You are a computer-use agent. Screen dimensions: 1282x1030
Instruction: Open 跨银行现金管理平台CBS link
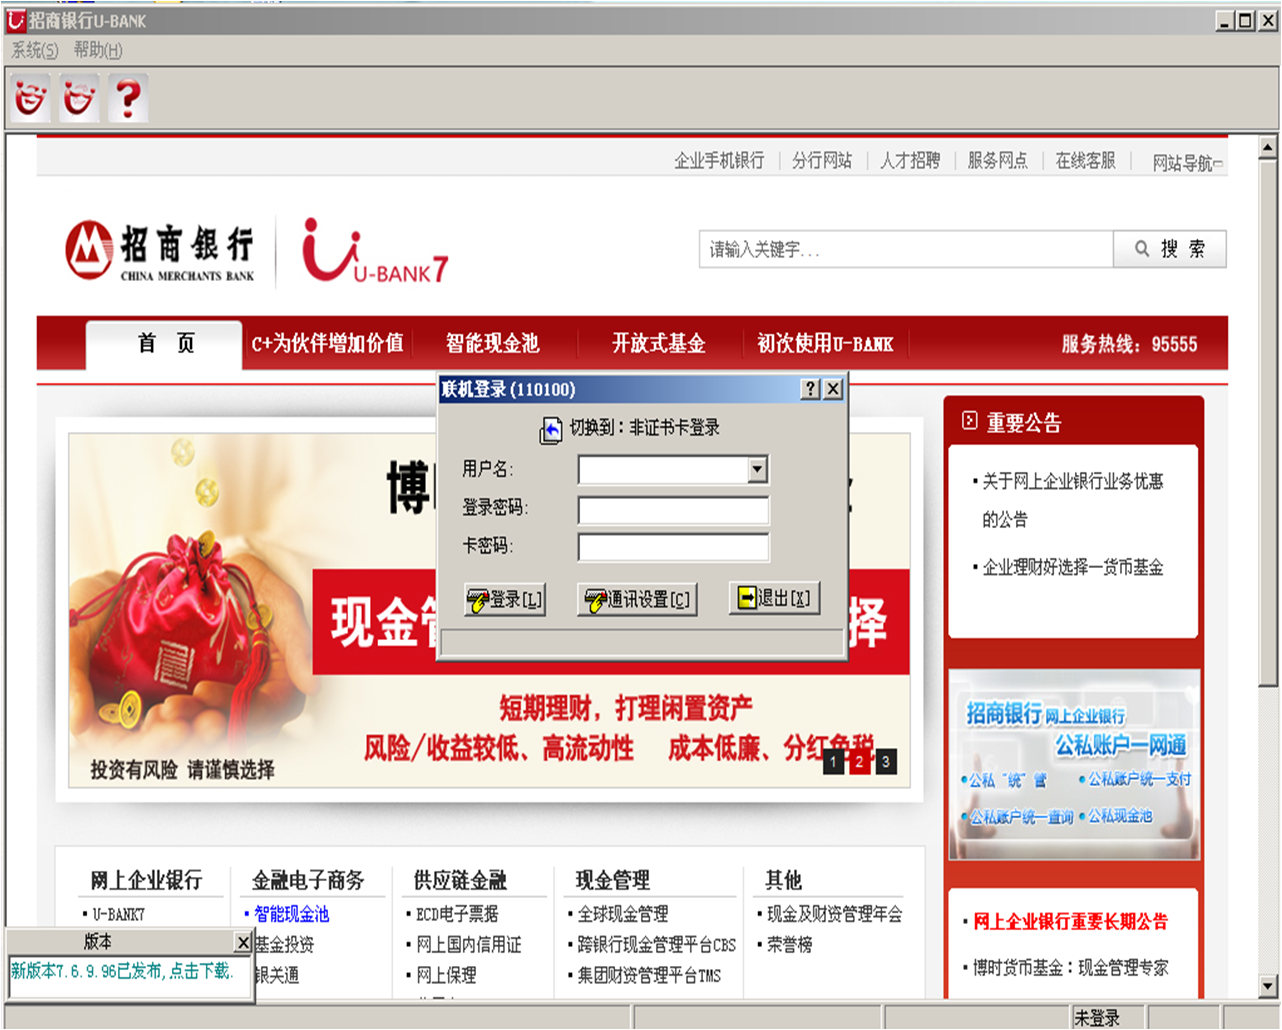point(656,945)
